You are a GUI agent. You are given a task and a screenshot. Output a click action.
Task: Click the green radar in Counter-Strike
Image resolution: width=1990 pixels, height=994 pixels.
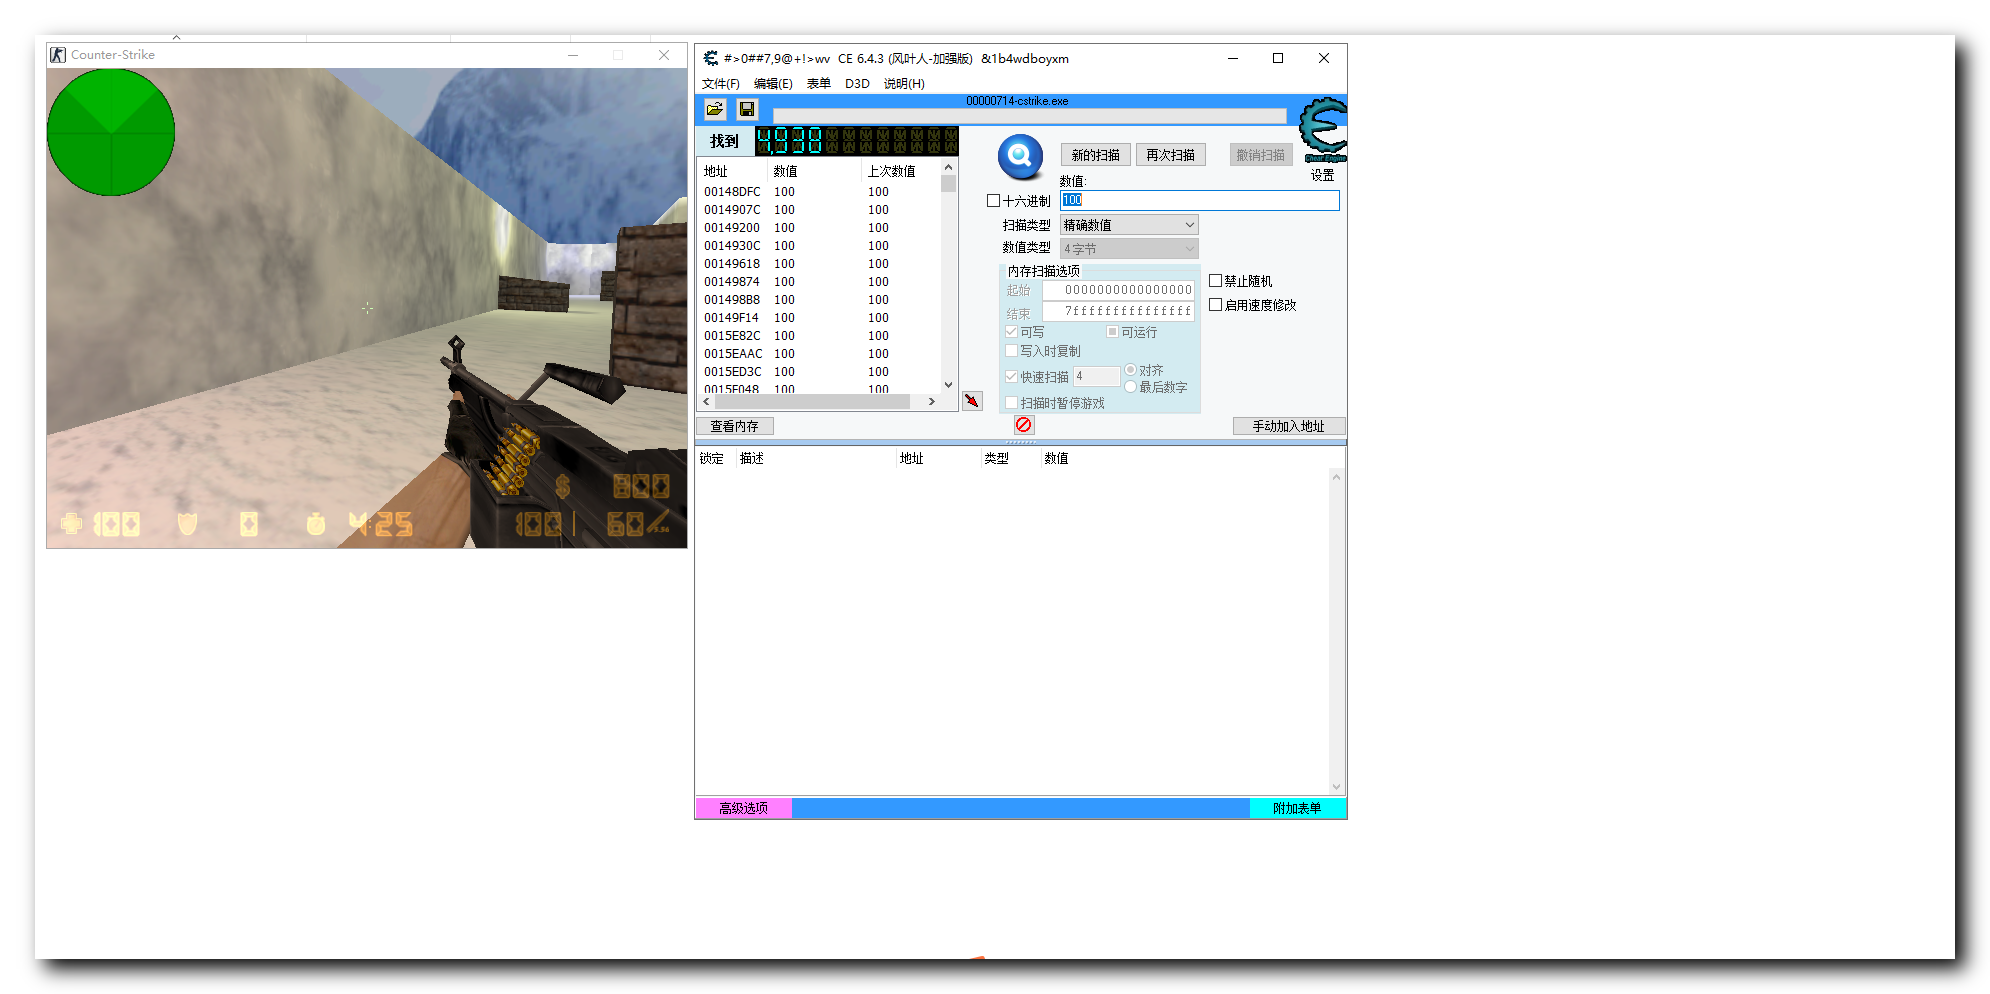pyautogui.click(x=111, y=132)
